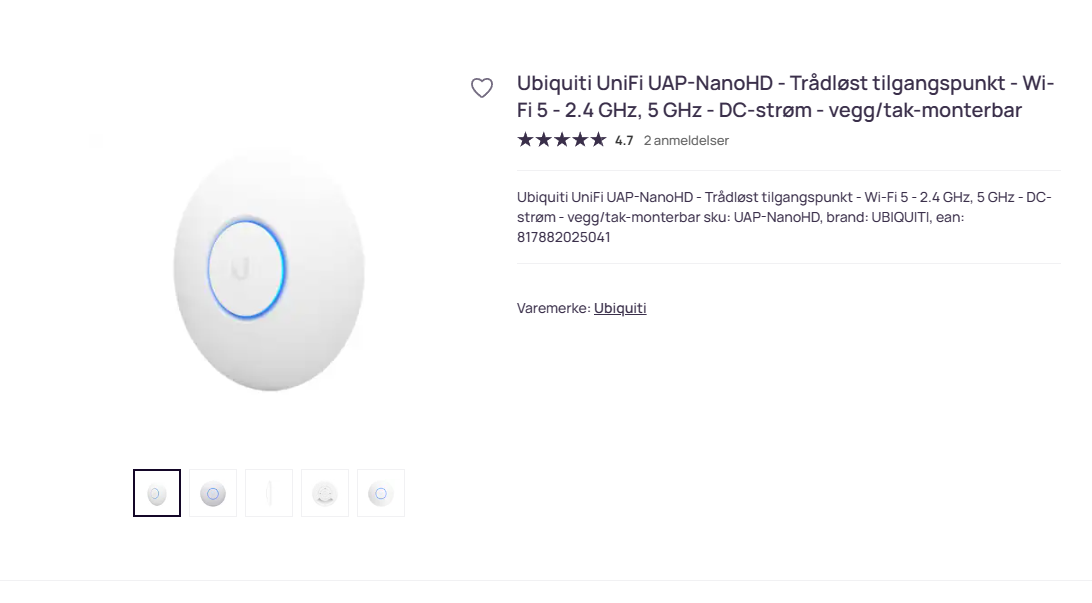Image resolution: width=1092 pixels, height=603 pixels.
Task: Open the '2 anmeldelser' reviews link
Action: coord(686,141)
